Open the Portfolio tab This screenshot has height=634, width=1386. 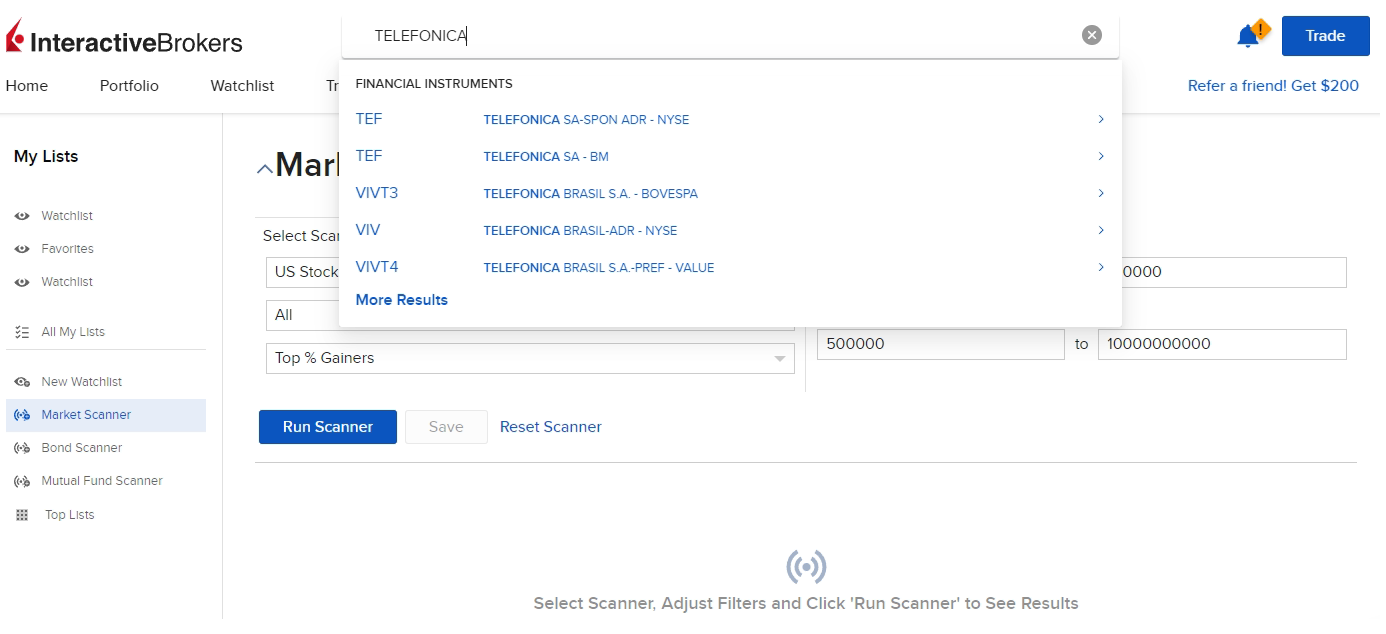129,86
